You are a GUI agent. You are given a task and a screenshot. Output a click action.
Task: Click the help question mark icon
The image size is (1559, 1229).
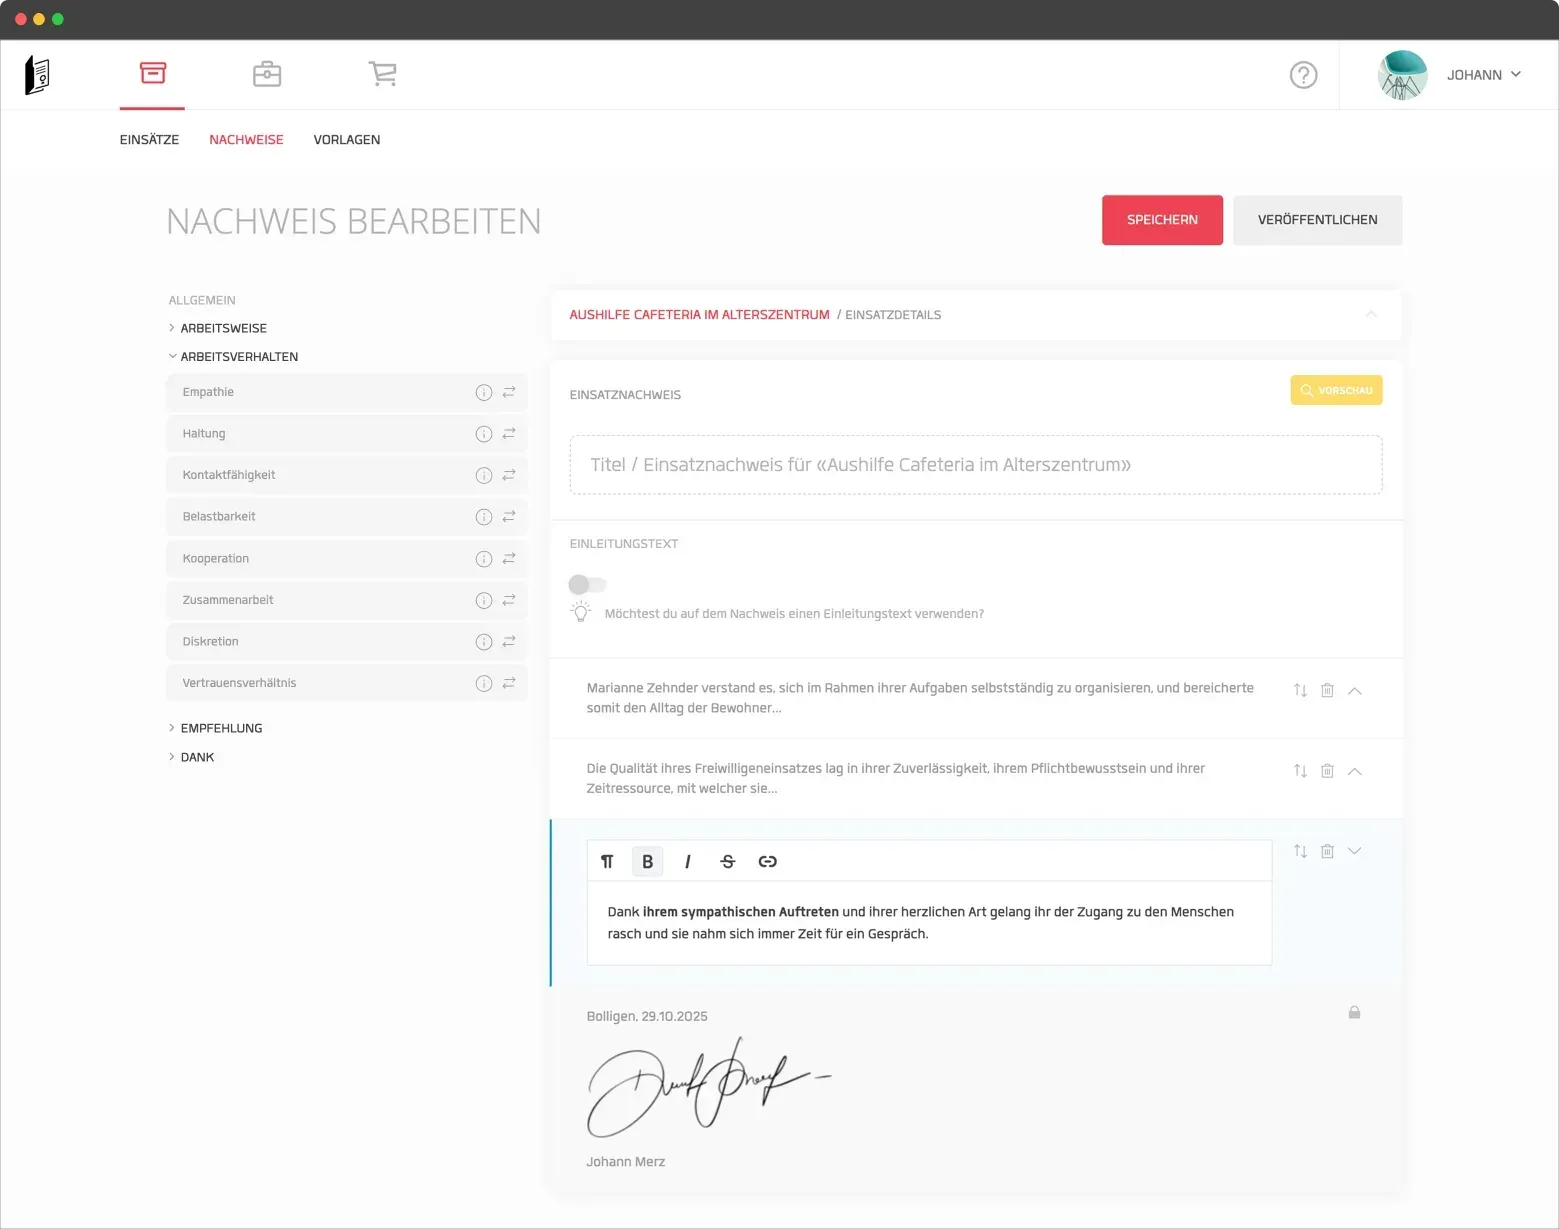1303,75
